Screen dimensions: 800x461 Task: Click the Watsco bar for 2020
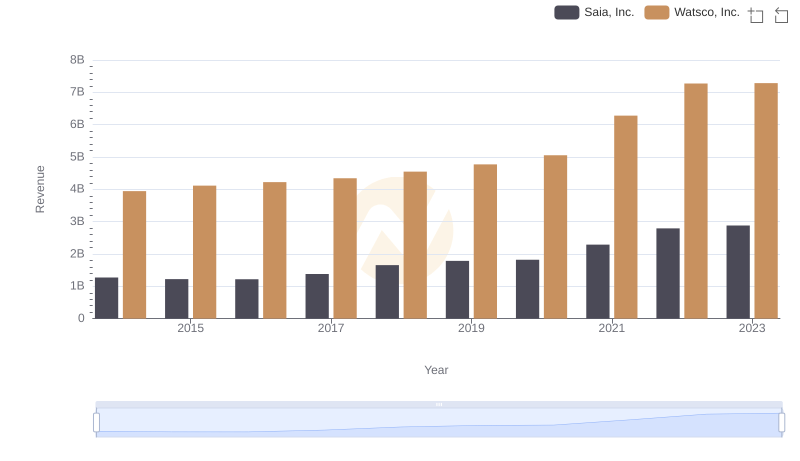[x=556, y=237]
